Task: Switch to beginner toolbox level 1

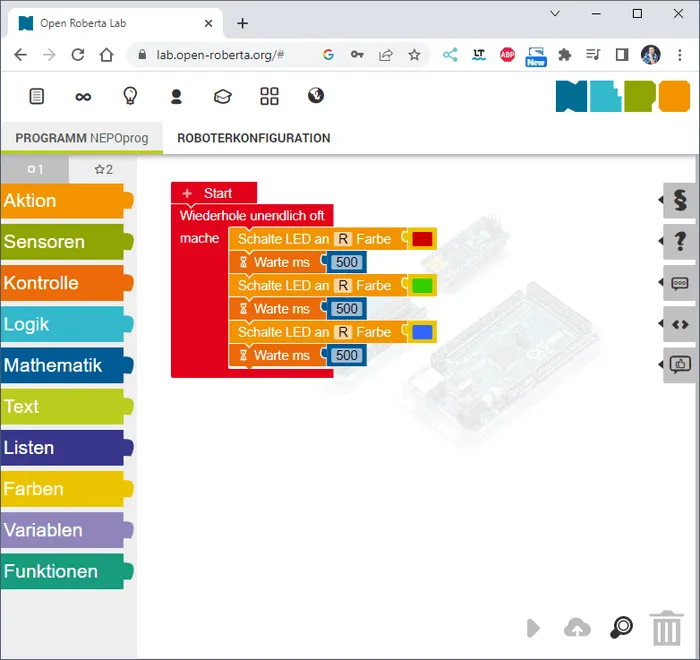Action: [35, 170]
